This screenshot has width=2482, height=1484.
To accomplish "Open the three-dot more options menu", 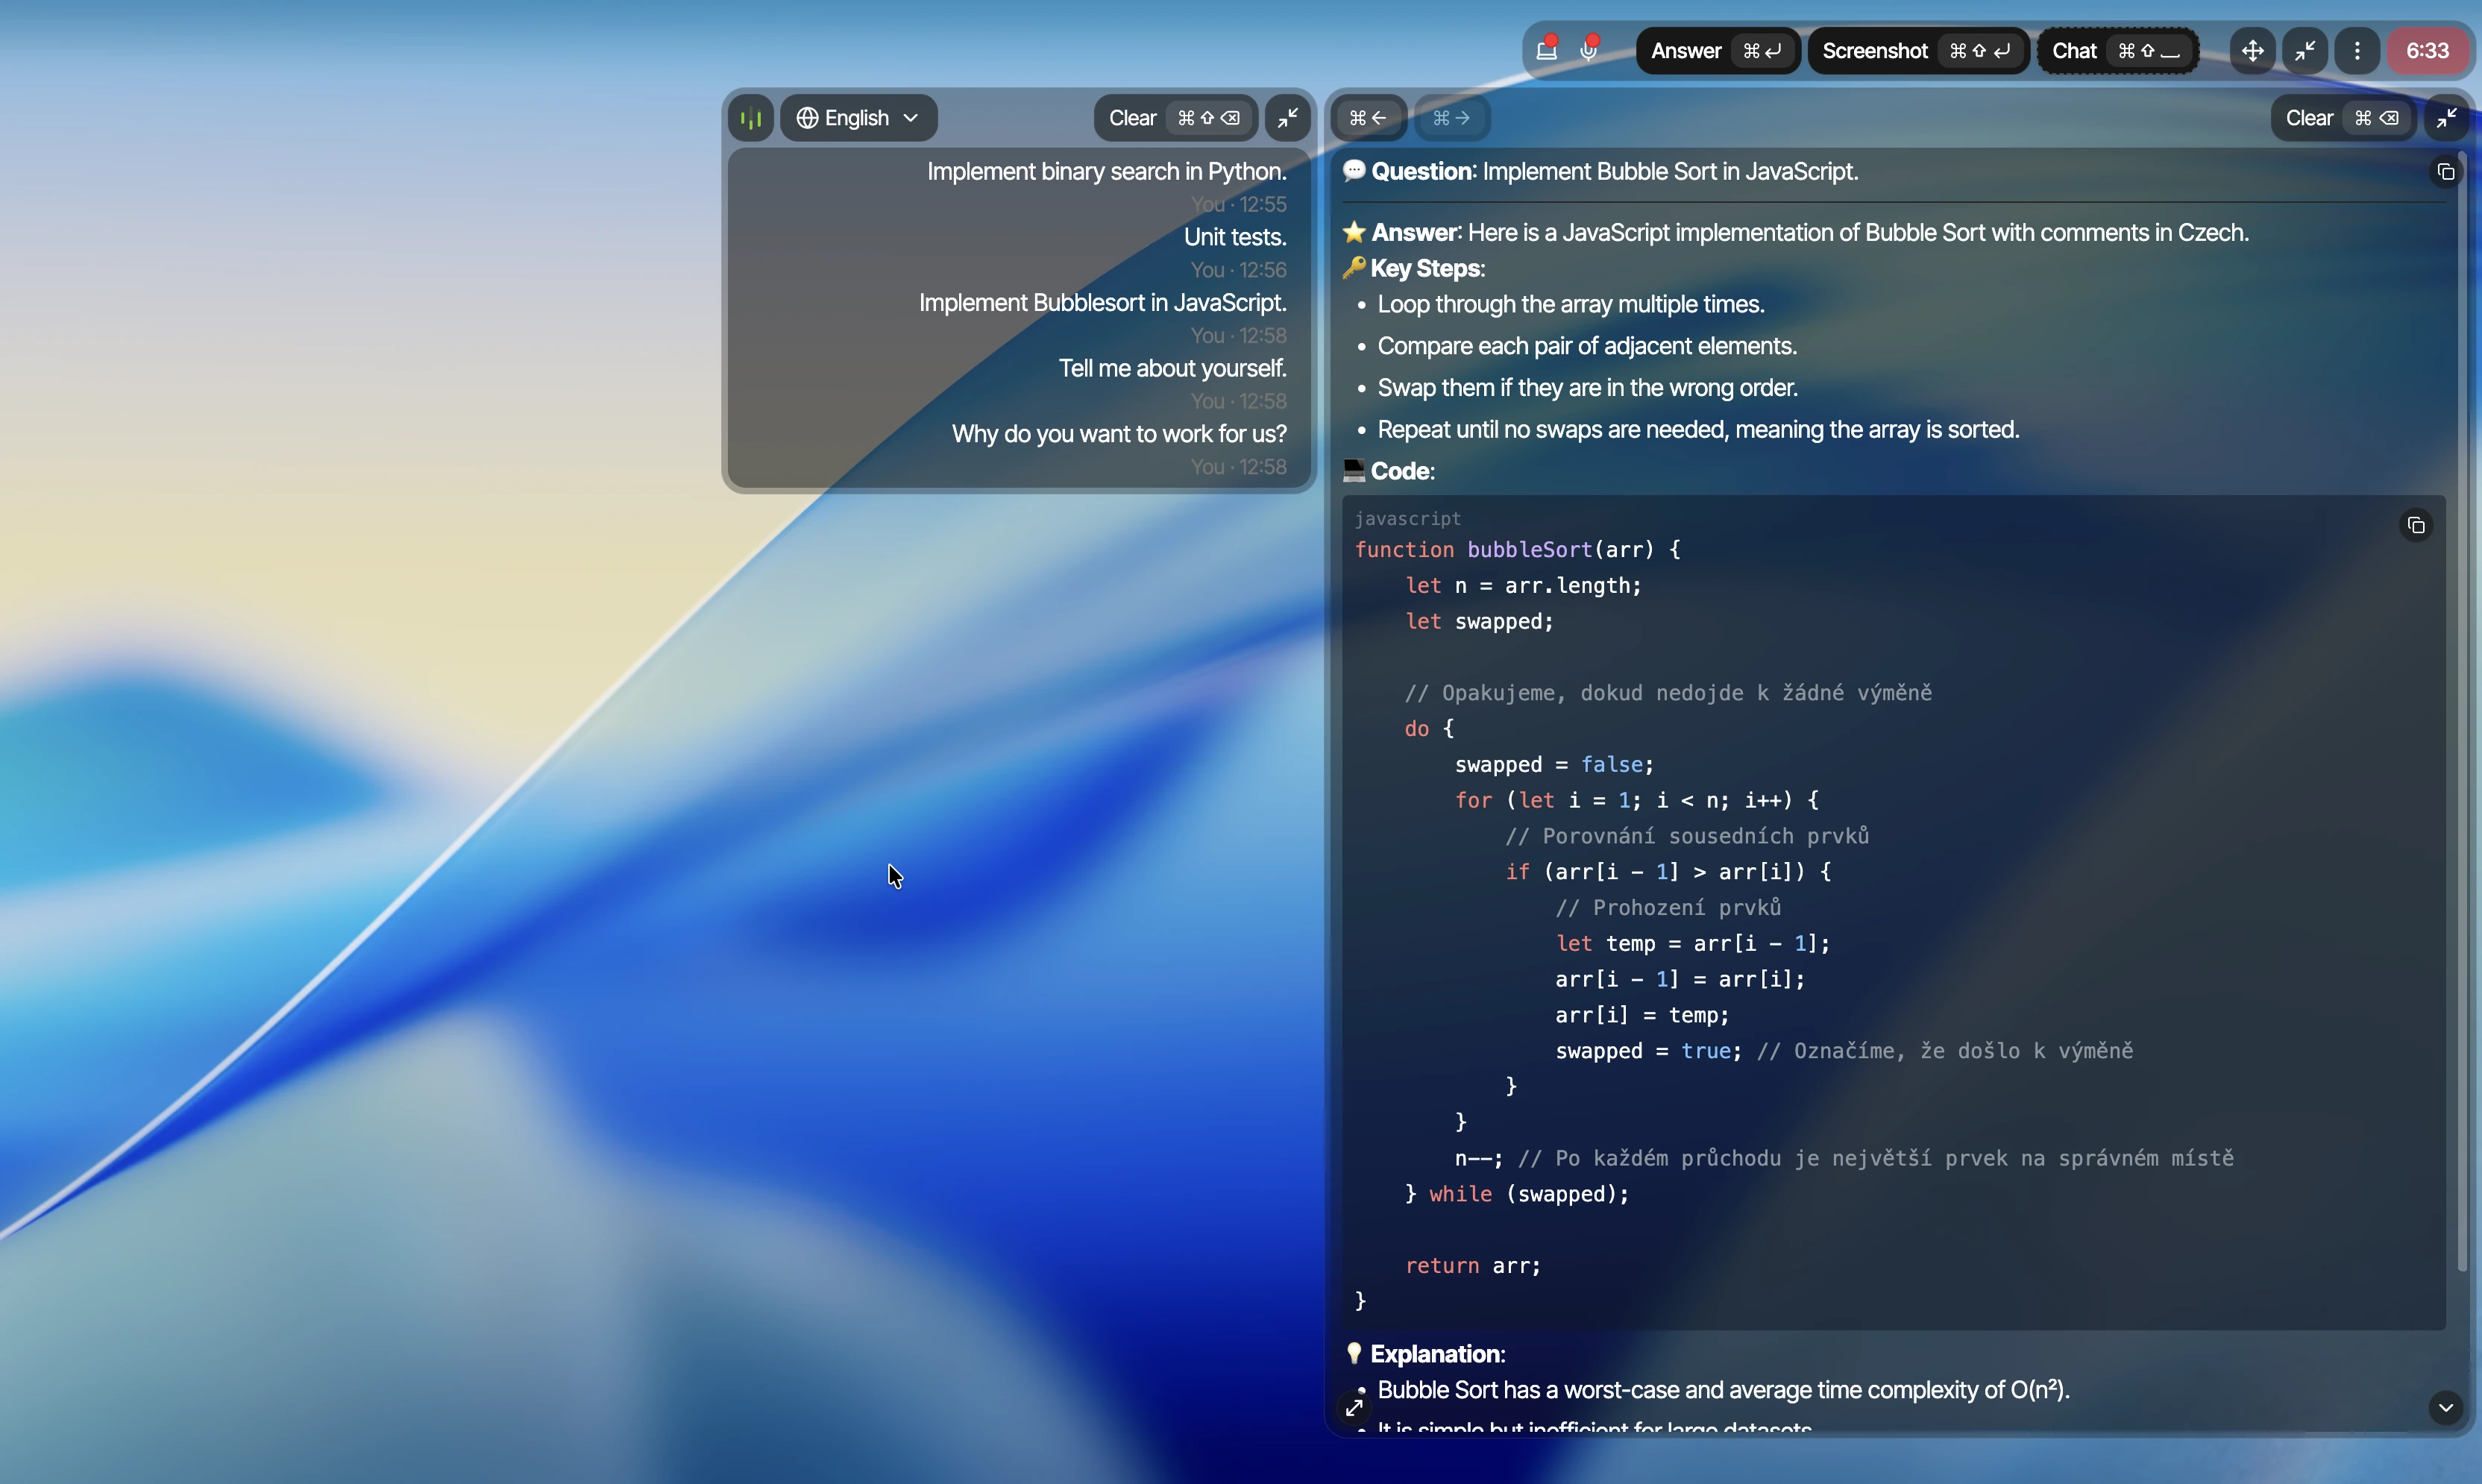I will point(2357,50).
